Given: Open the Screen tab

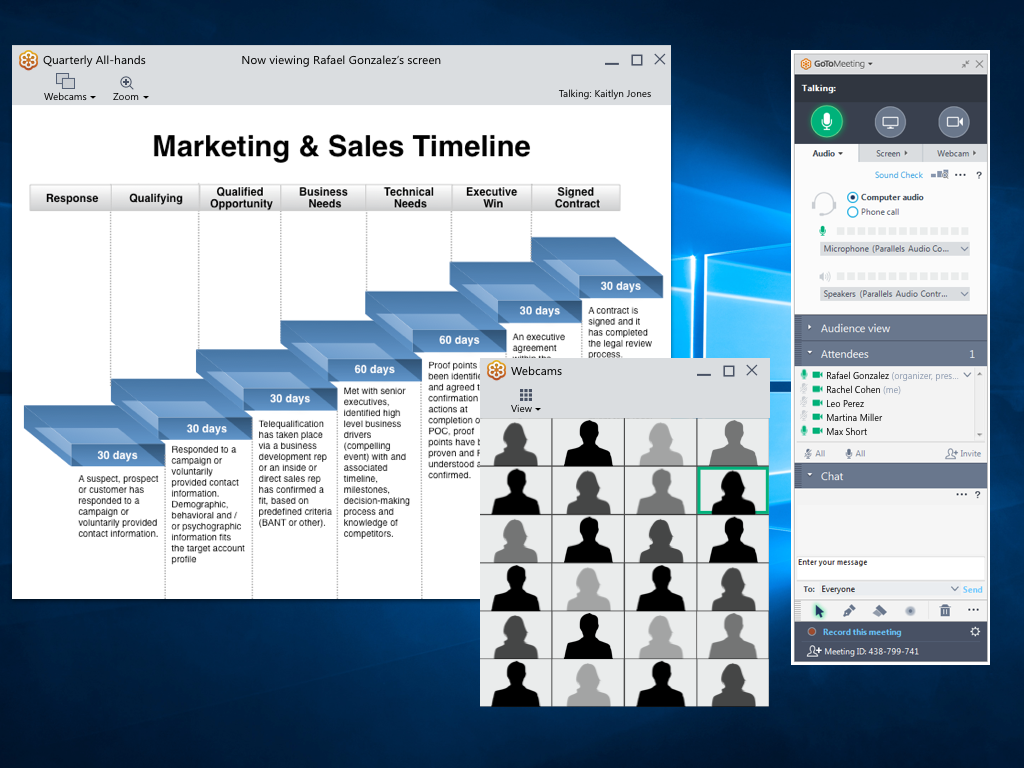Looking at the screenshot, I should (891, 153).
